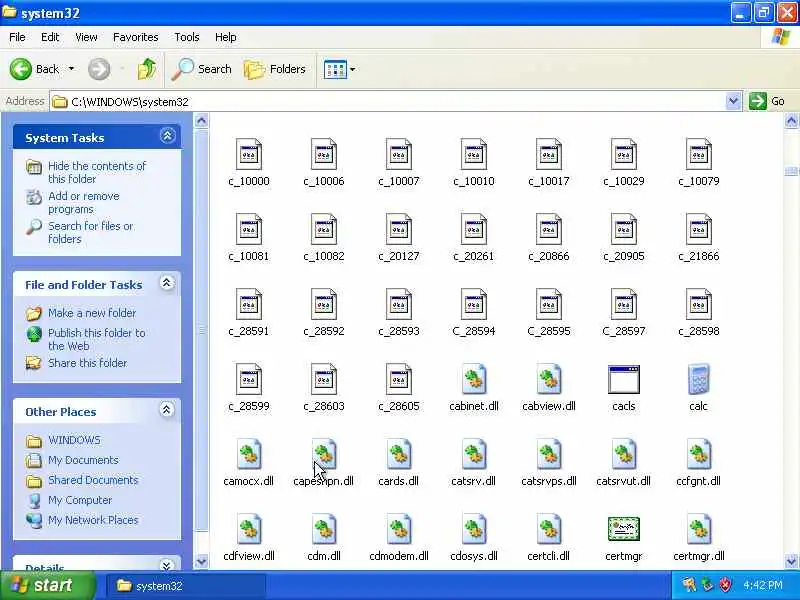
Task: Select the catsrv.dll file icon
Action: pos(473,455)
